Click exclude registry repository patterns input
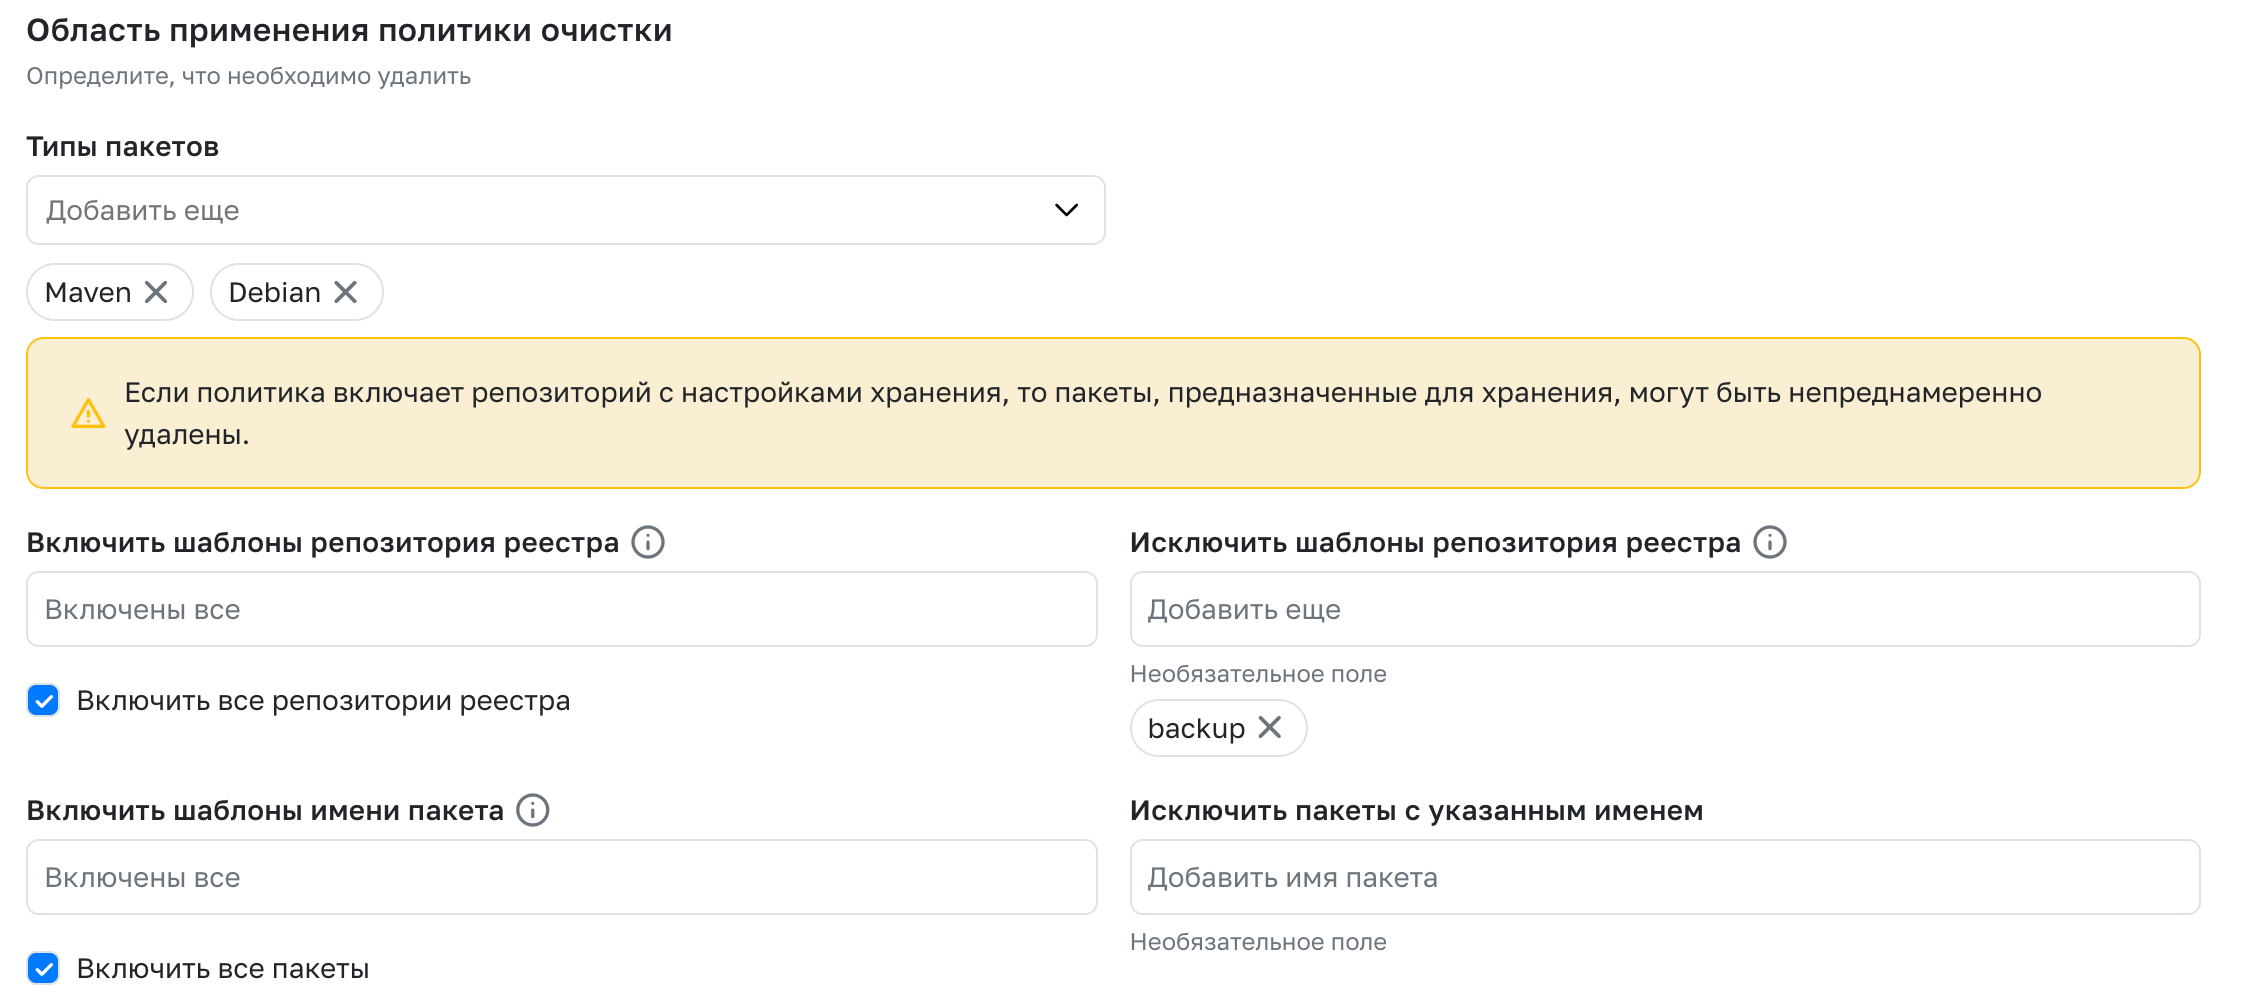The image size is (2242, 1006). 1664,609
